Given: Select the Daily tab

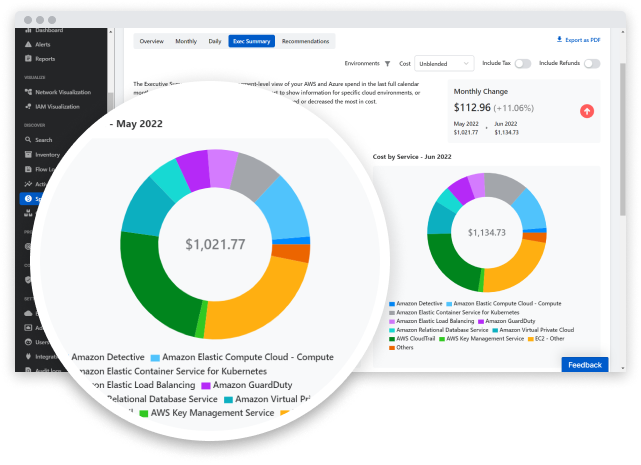Looking at the screenshot, I should [215, 41].
